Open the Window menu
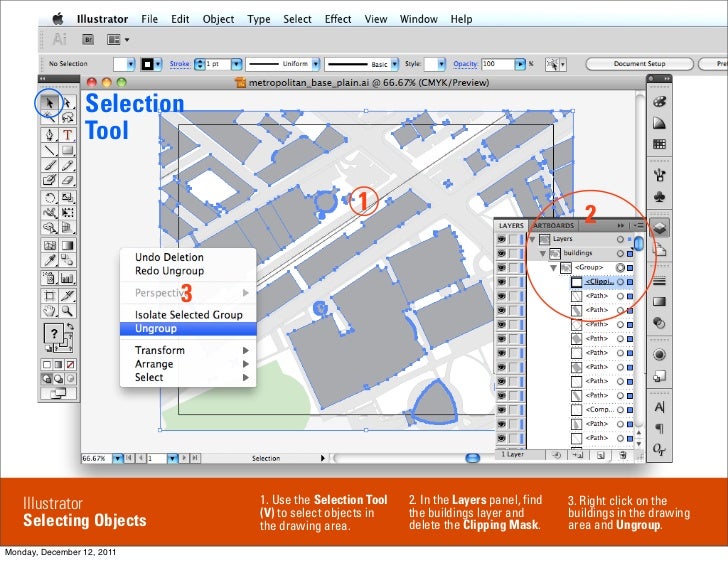 418,19
